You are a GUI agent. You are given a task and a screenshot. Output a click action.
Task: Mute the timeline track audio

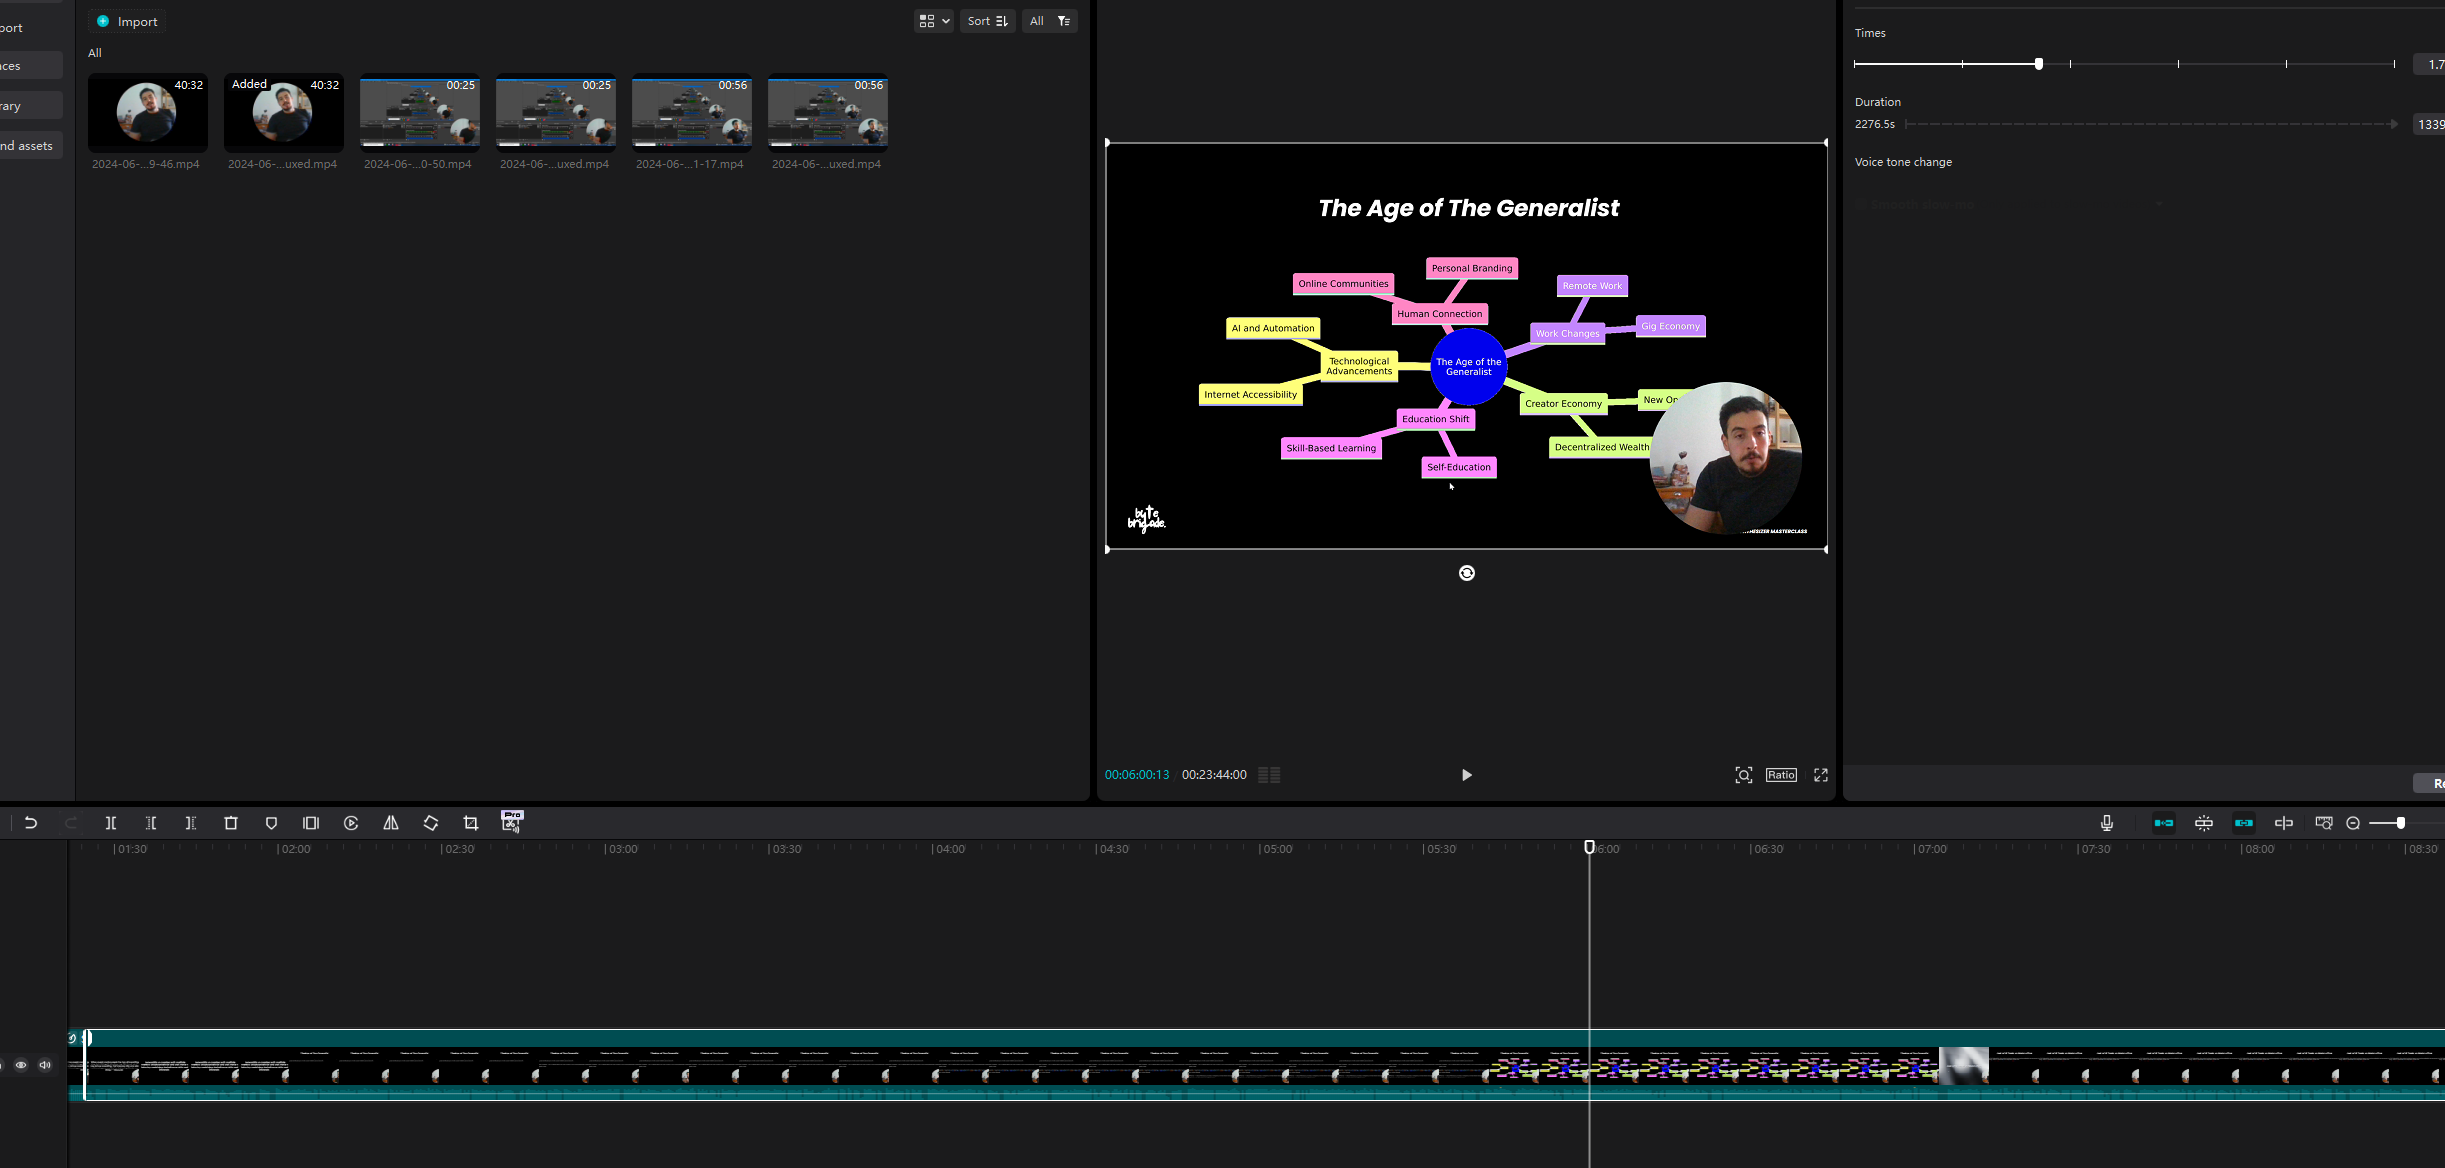45,1064
